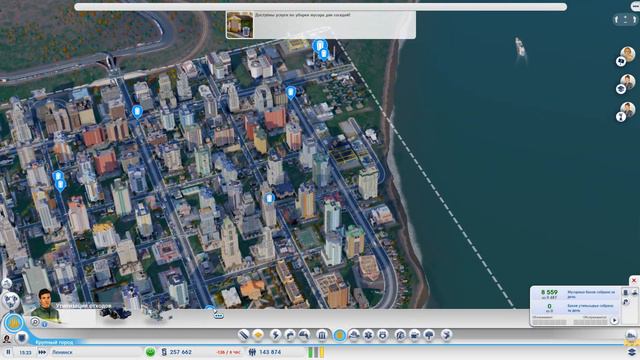This screenshot has width=640, height=360.
Task: Click the garbage services notification message text
Action: pyautogui.click(x=302, y=15)
